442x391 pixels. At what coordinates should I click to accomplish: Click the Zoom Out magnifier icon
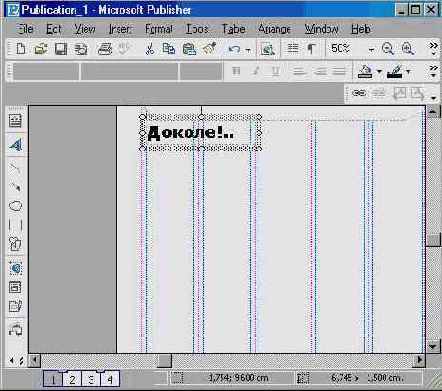click(388, 49)
